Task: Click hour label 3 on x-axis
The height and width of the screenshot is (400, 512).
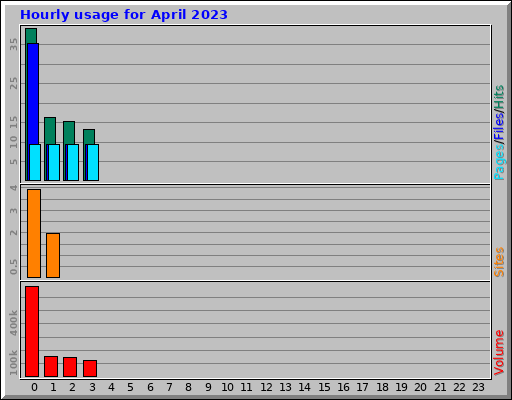Action: click(92, 387)
